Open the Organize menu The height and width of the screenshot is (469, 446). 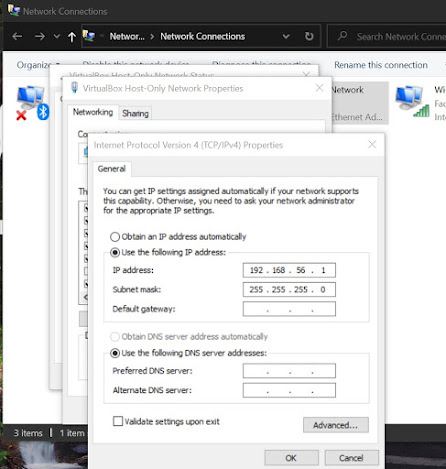[x=38, y=65]
